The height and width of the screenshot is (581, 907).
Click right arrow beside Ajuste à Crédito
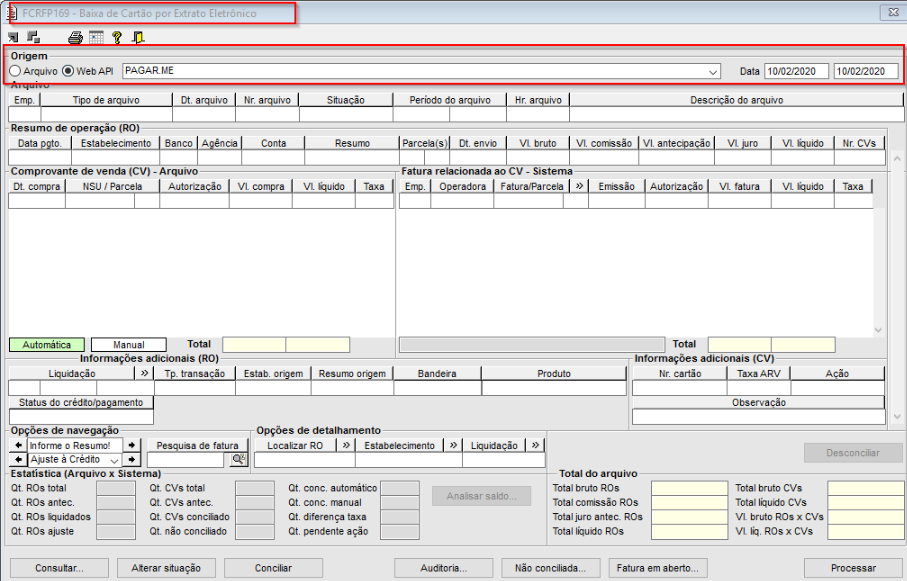[132, 459]
